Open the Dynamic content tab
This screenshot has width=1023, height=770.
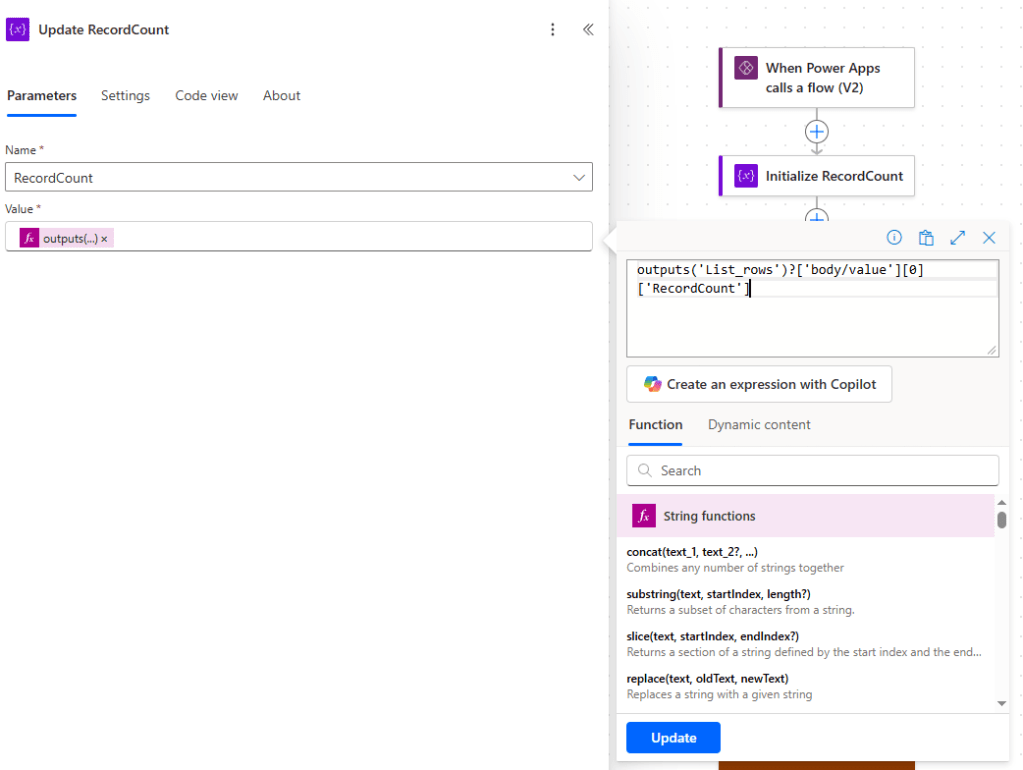tap(758, 424)
